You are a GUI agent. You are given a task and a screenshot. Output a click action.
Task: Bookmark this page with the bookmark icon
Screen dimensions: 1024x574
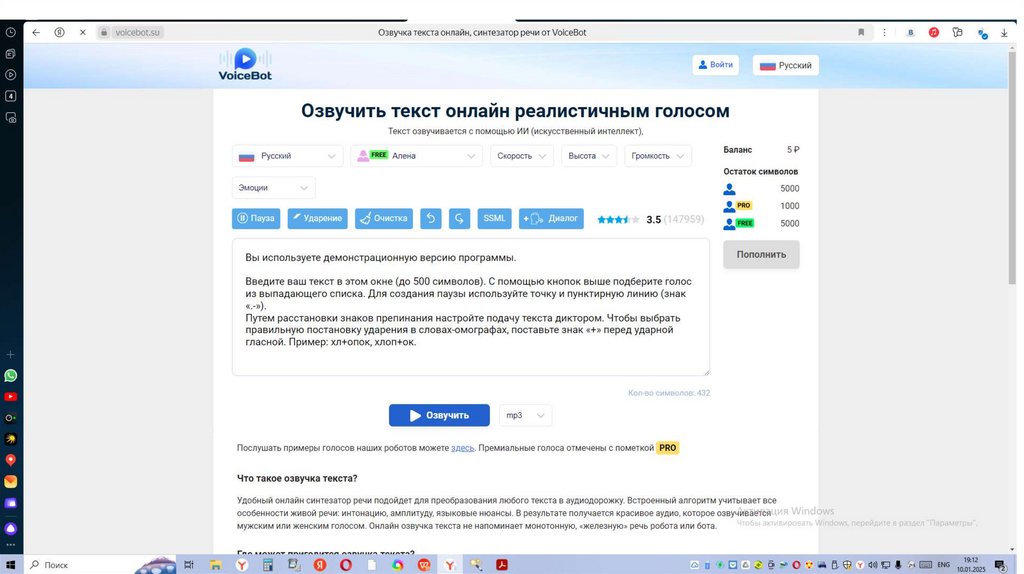tap(861, 32)
